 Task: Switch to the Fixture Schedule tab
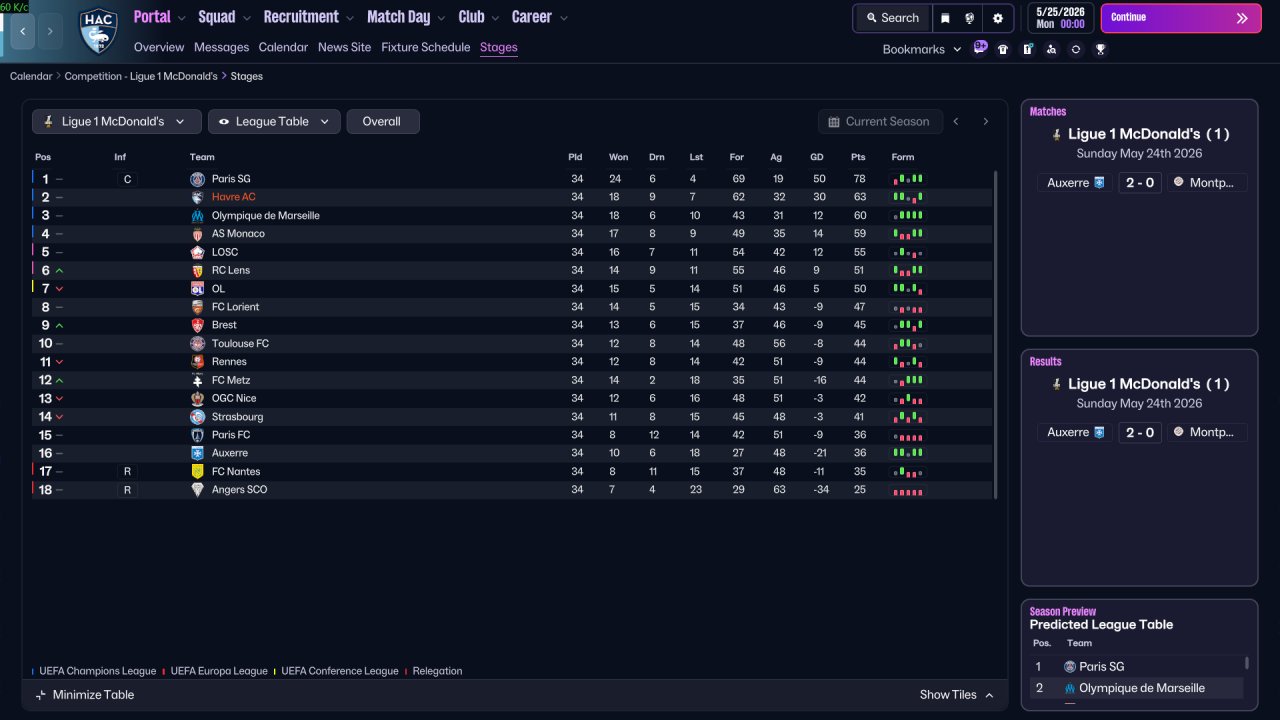tap(425, 47)
